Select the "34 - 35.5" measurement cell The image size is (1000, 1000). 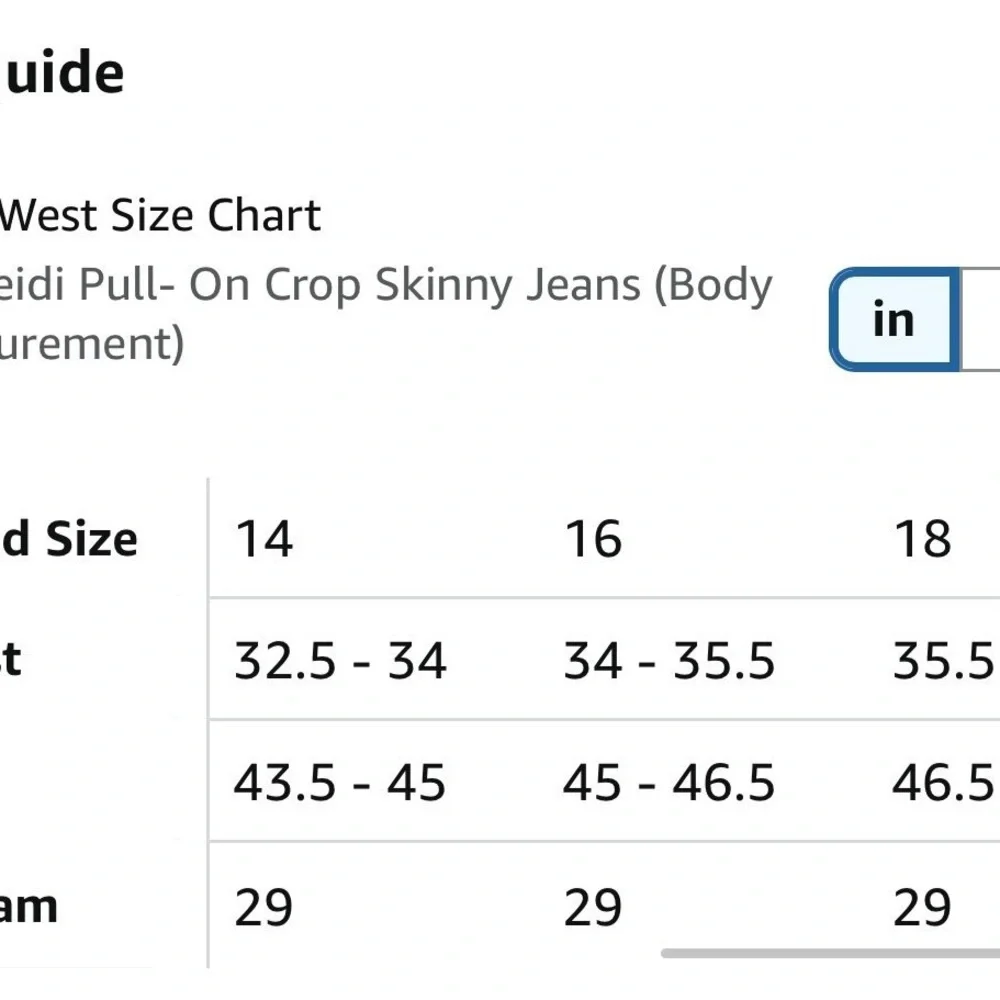669,661
